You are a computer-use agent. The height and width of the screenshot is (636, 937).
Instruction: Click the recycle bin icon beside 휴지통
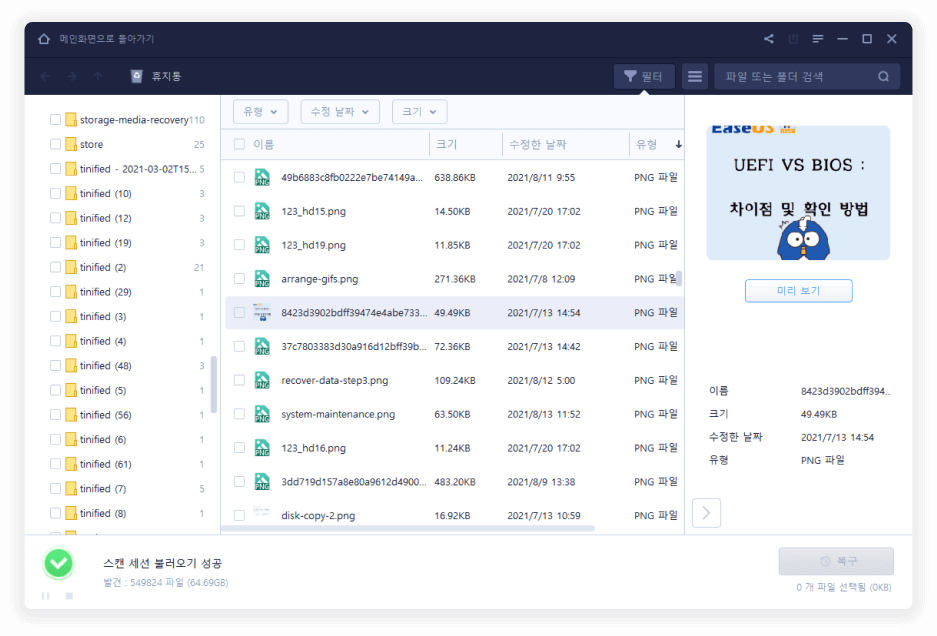(x=136, y=77)
